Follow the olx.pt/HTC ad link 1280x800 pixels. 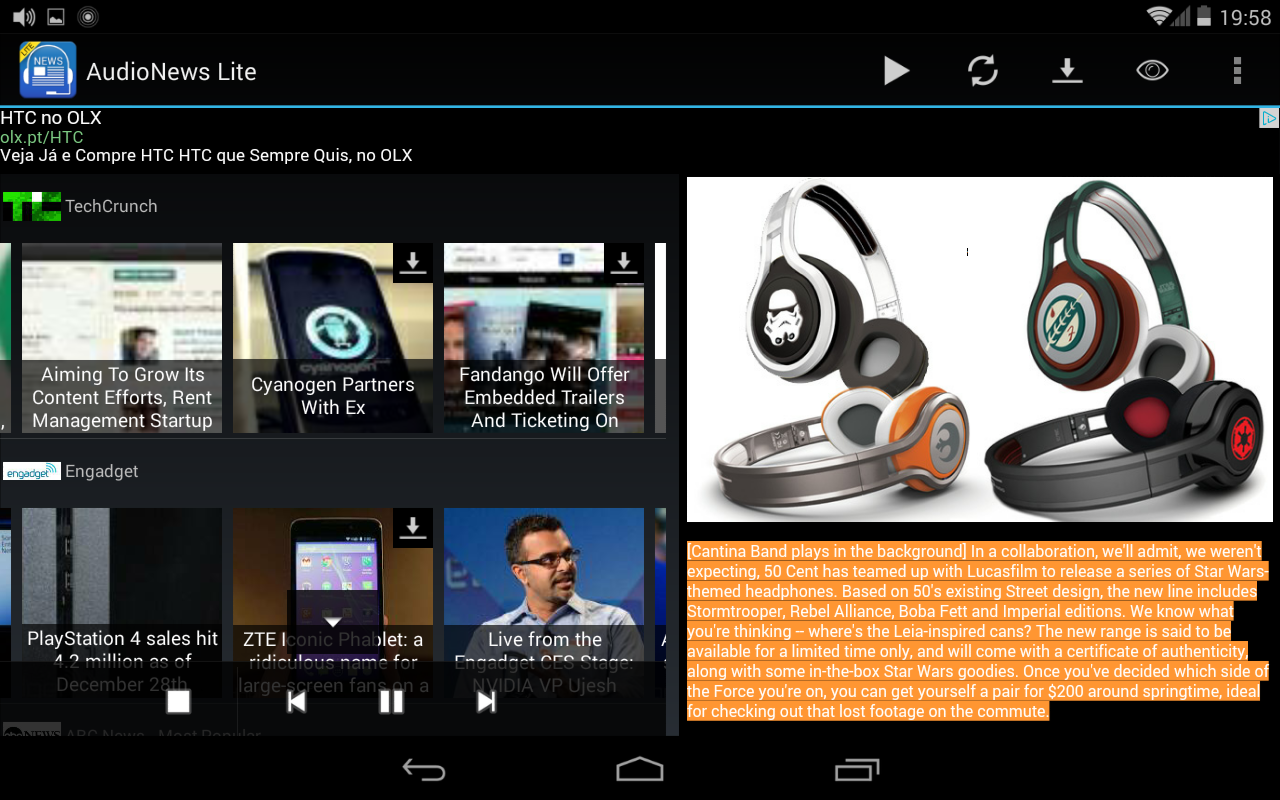tap(42, 137)
